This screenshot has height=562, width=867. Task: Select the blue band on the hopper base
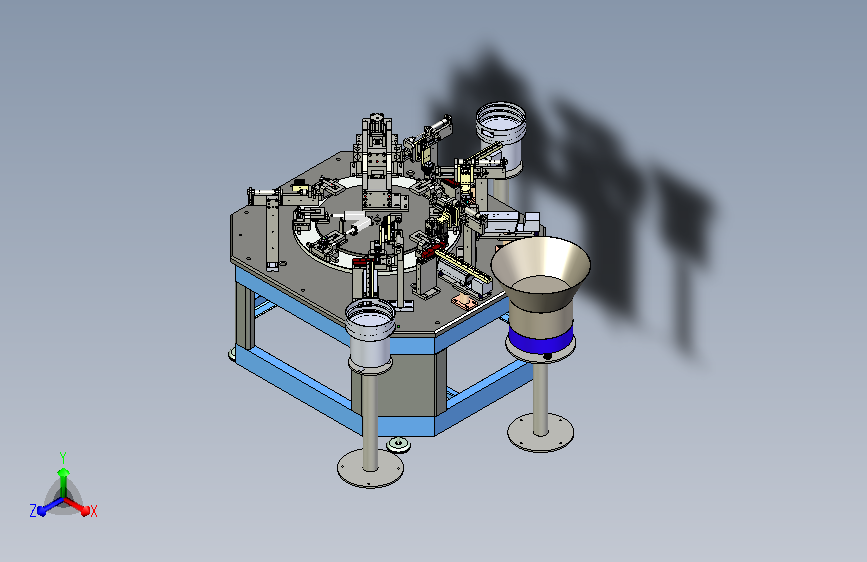pyautogui.click(x=541, y=340)
